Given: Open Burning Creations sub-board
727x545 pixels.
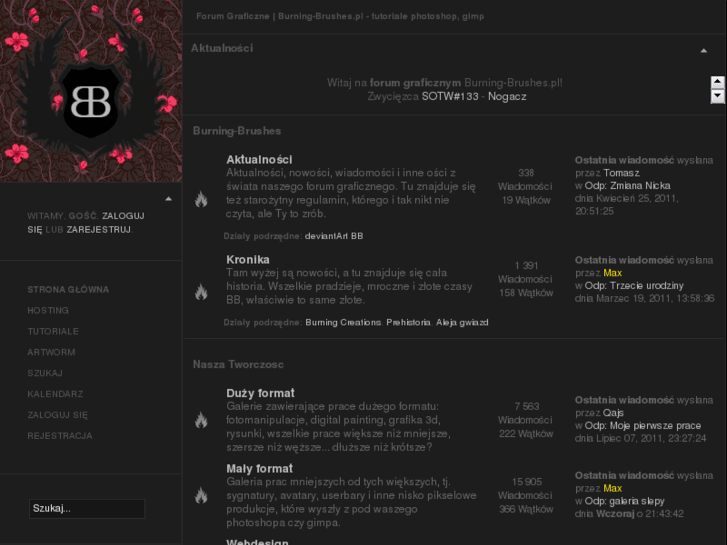Looking at the screenshot, I should (x=343, y=322).
